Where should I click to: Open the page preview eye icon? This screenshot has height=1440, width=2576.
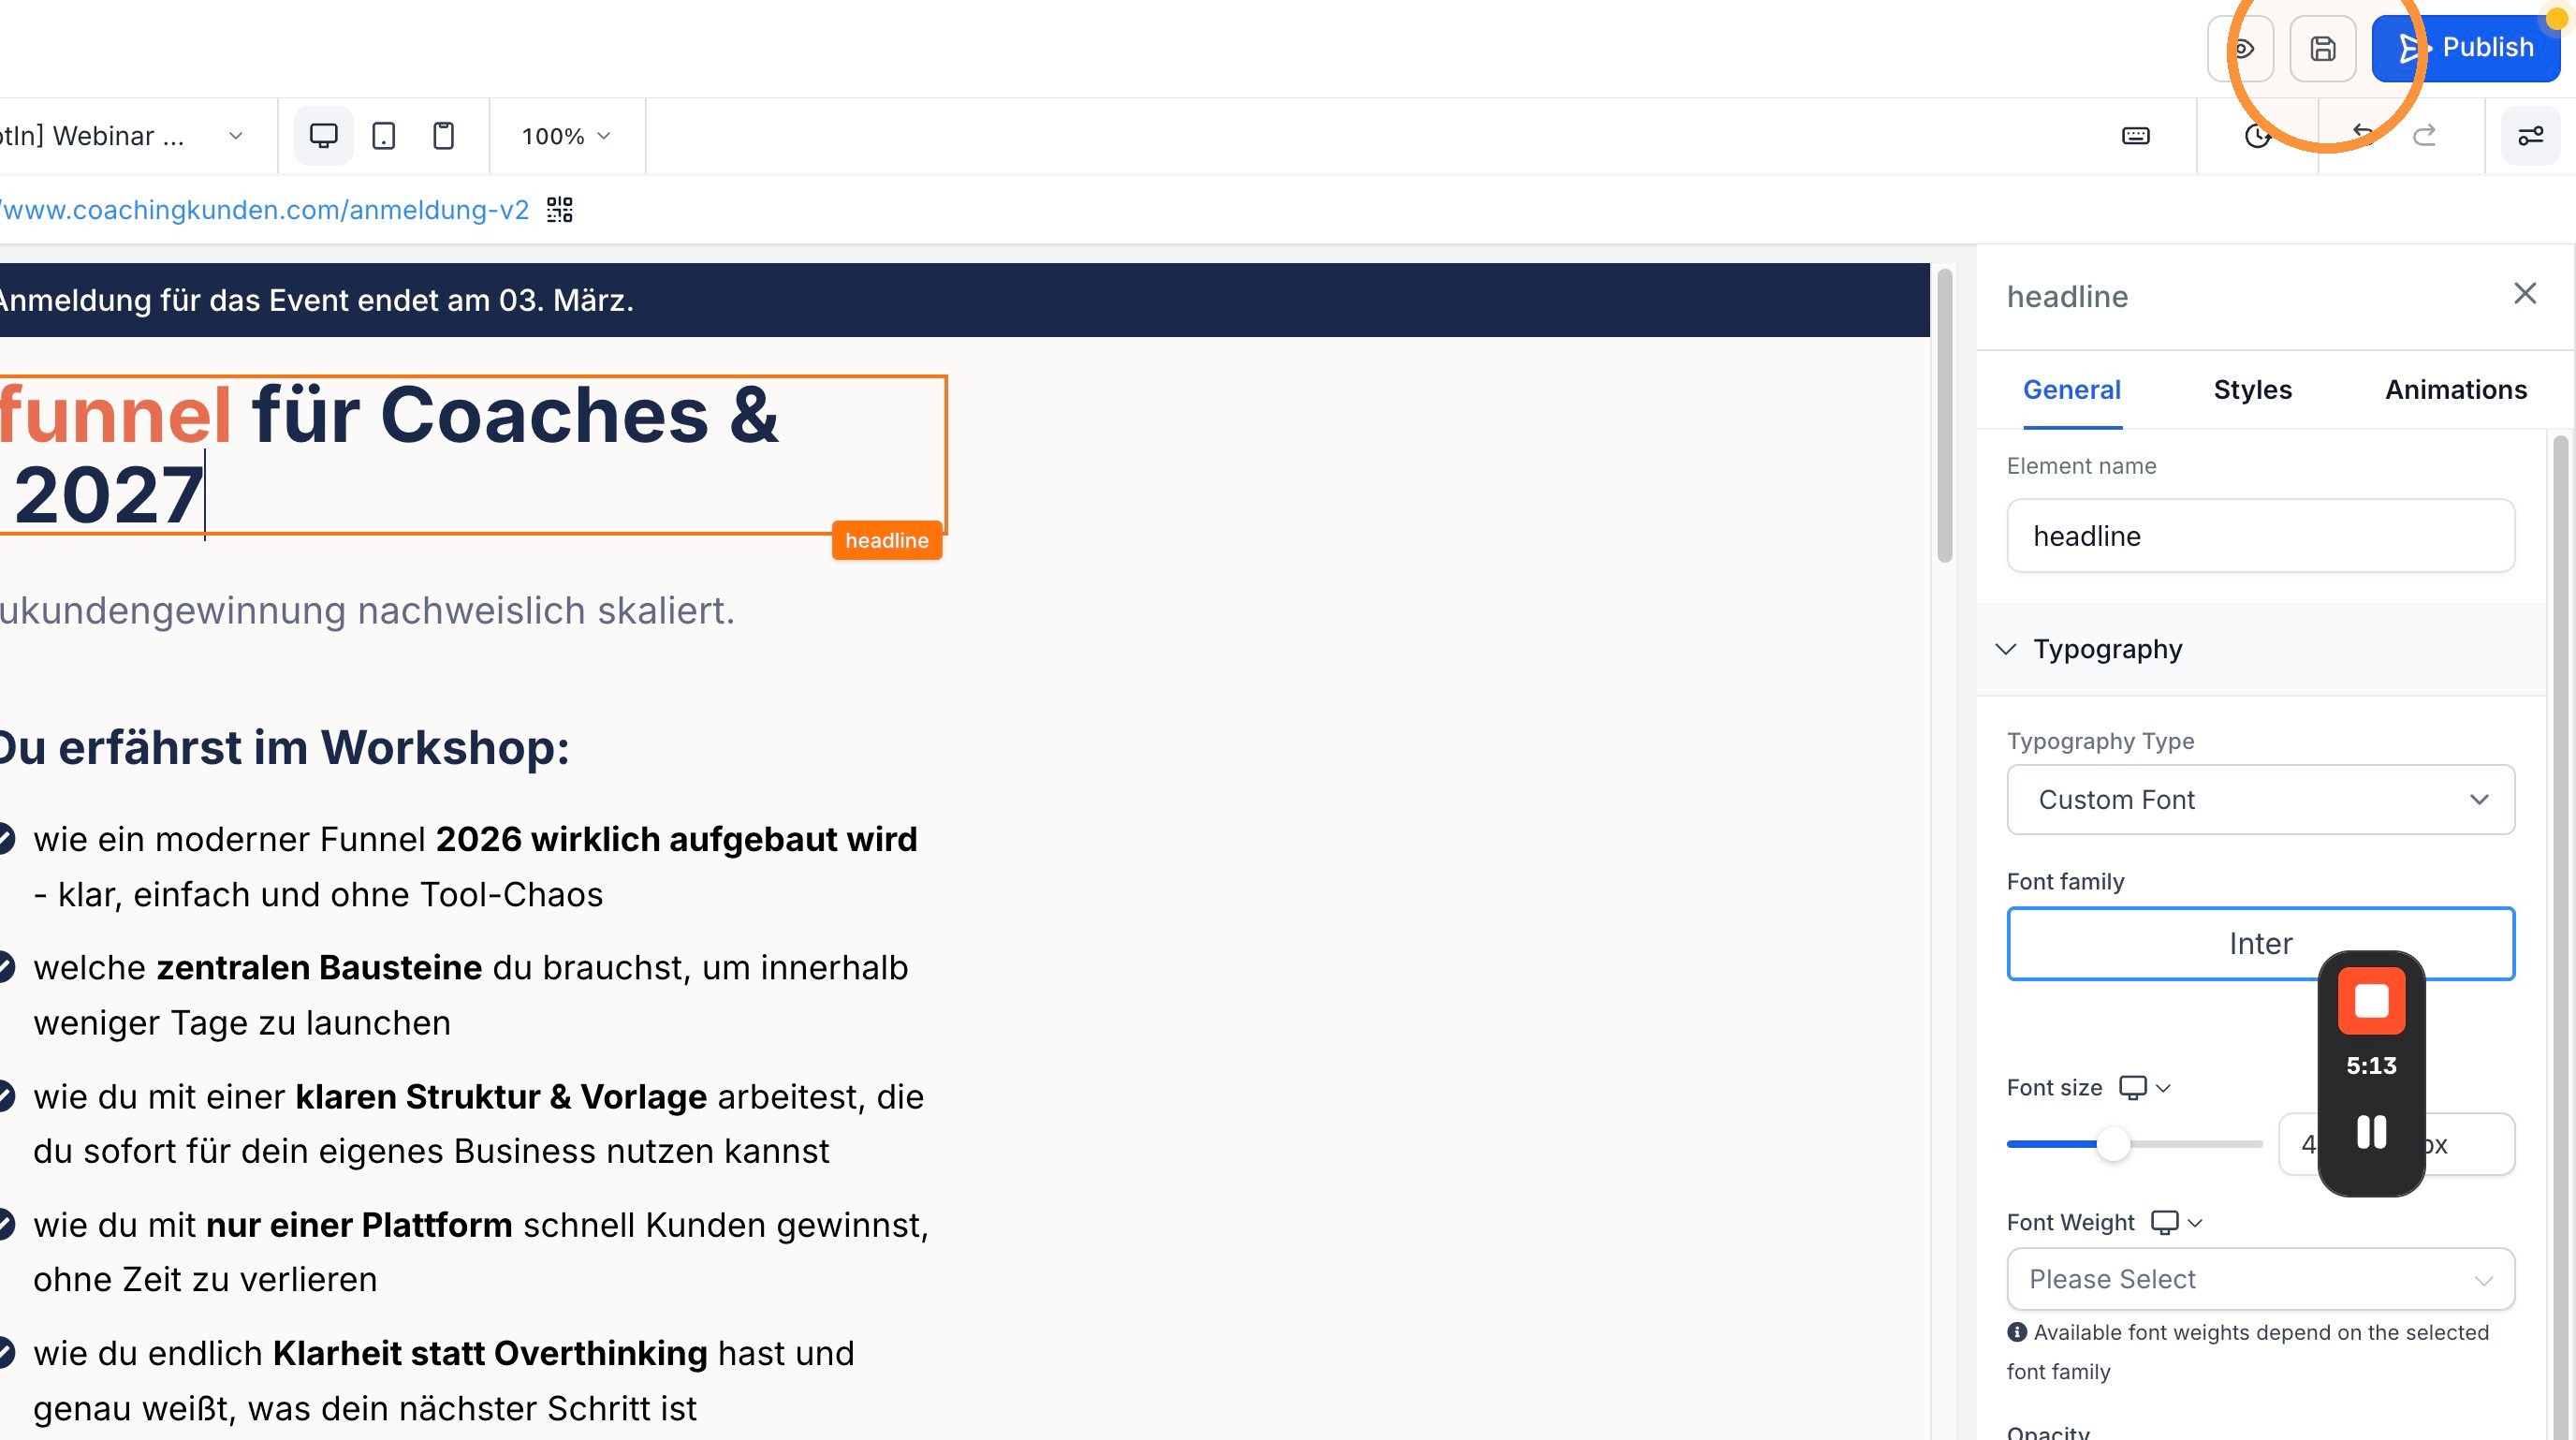click(2241, 48)
